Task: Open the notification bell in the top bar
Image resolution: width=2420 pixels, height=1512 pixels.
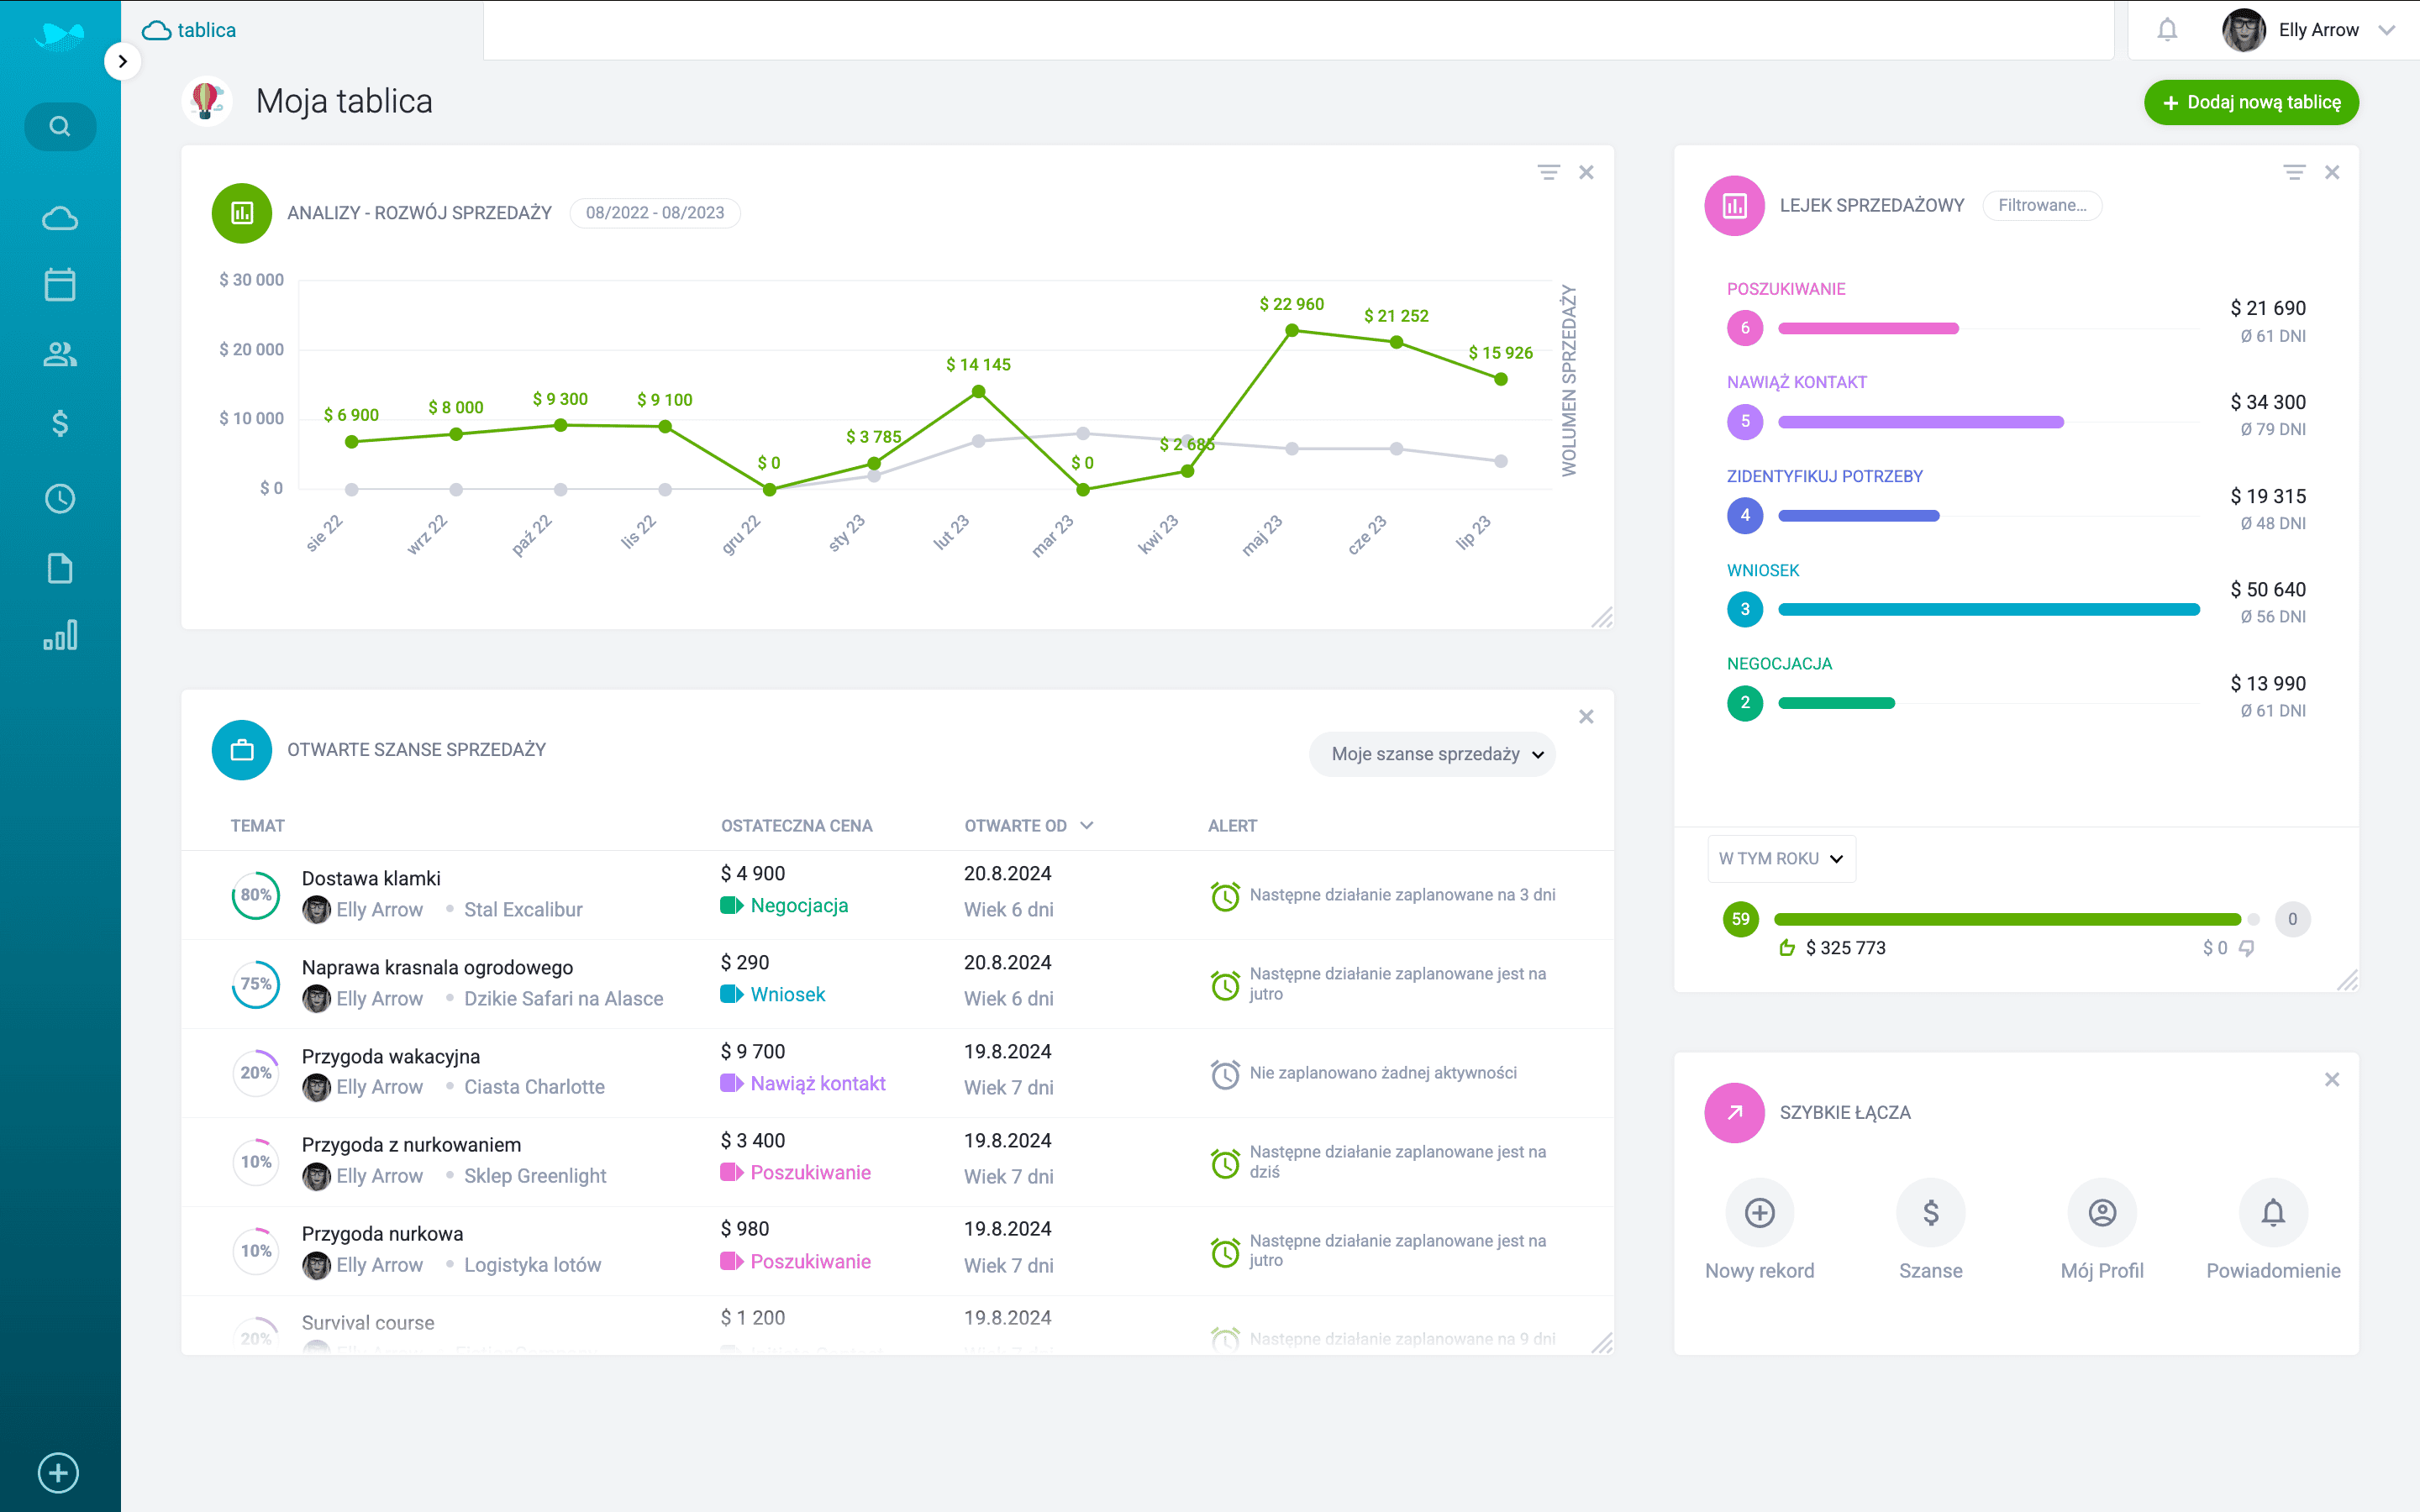Action: pos(2168,29)
